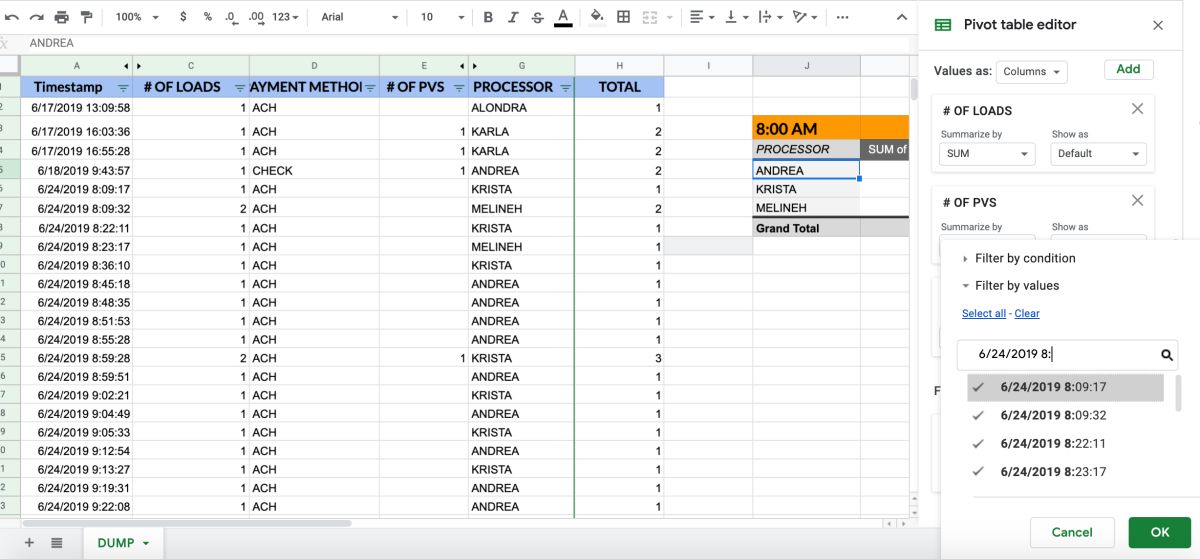Click the filter values search field
1200x559 pixels.
tap(1067, 355)
